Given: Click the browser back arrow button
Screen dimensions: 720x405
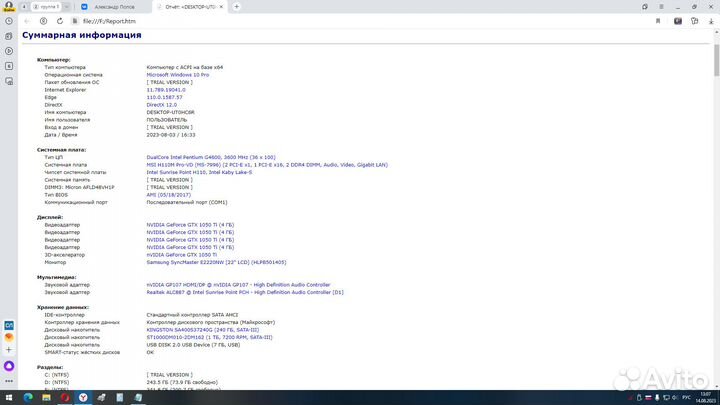Looking at the screenshot, I should [x=28, y=20].
